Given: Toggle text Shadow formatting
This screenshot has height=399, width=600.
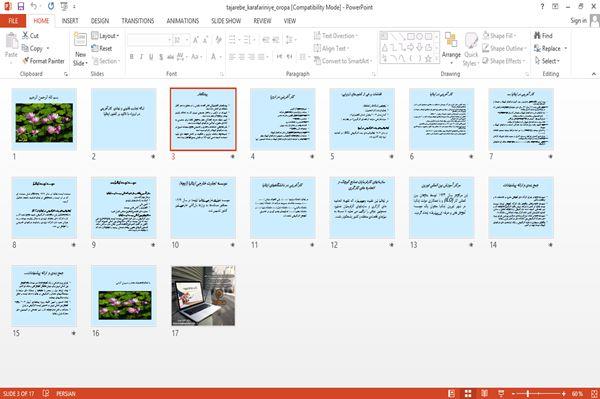Looking at the screenshot, I should pos(161,57).
